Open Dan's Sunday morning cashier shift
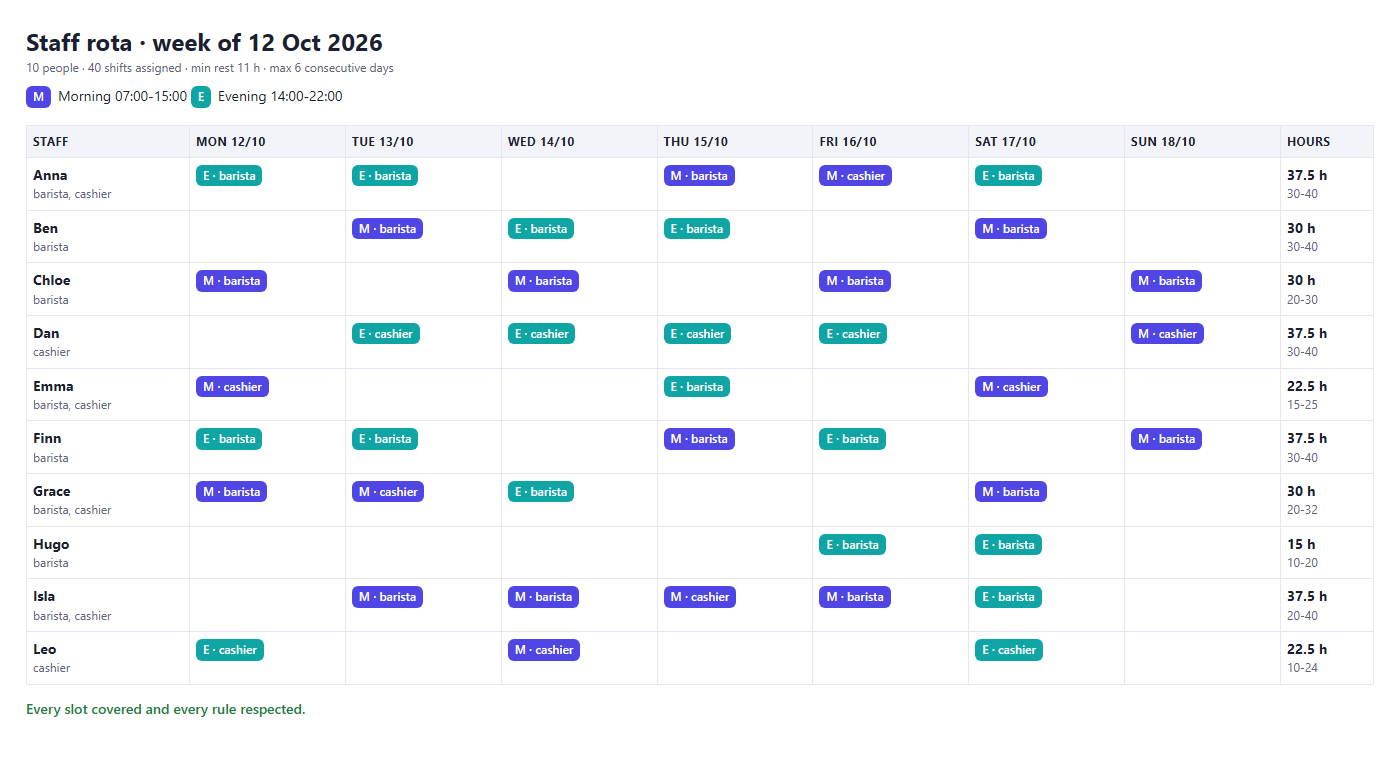This screenshot has width=1400, height=760. coord(1167,334)
